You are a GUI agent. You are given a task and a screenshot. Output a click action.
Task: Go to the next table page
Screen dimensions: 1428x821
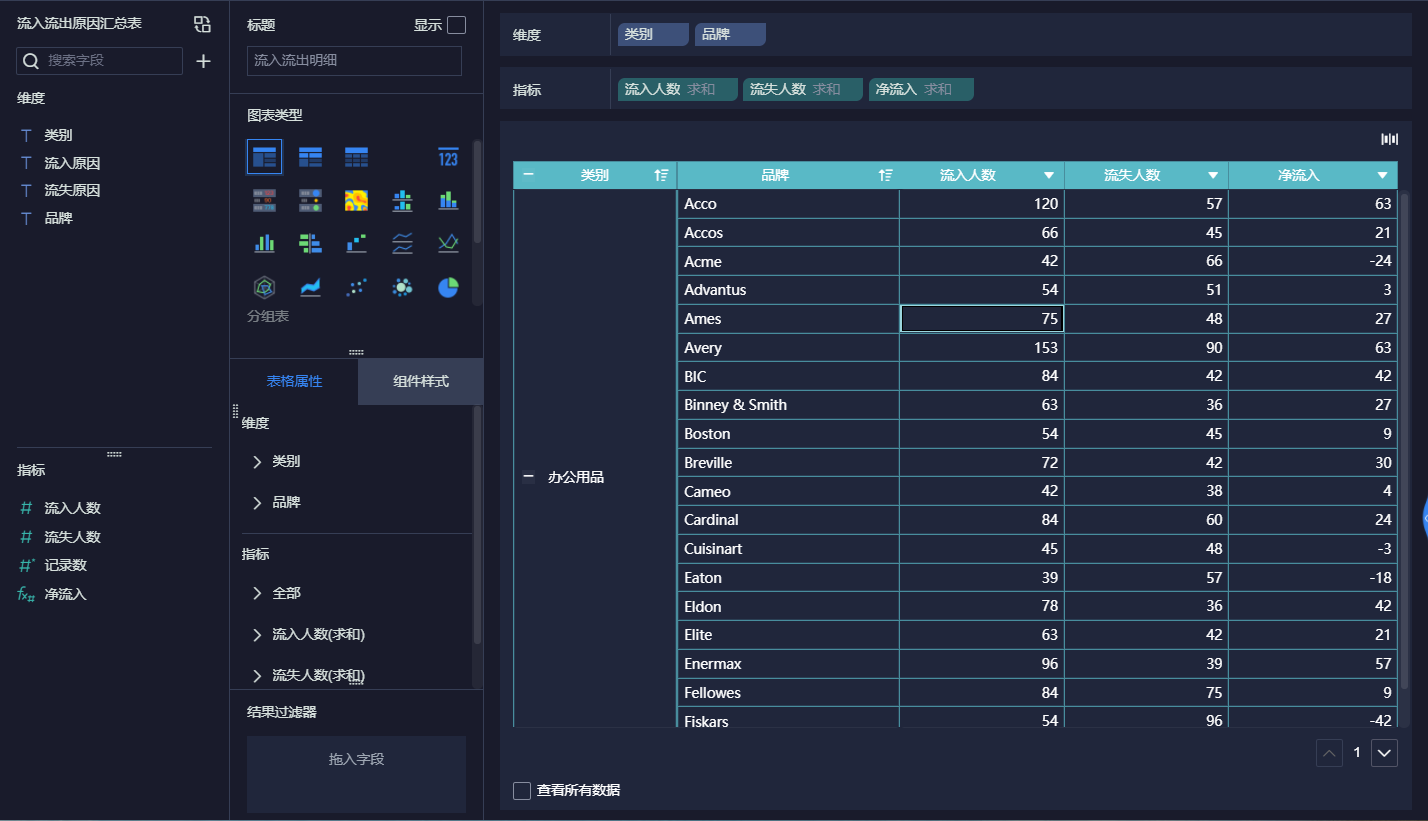point(1384,753)
